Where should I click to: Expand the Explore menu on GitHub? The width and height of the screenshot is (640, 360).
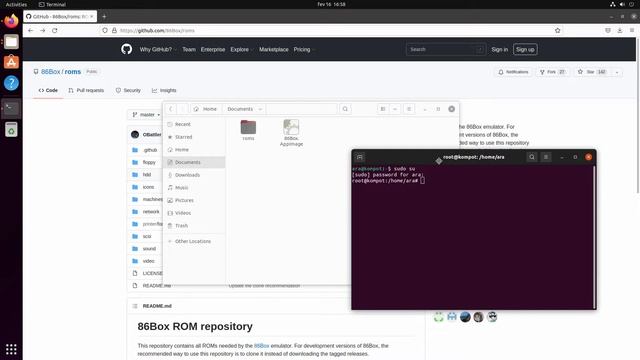(242, 49)
